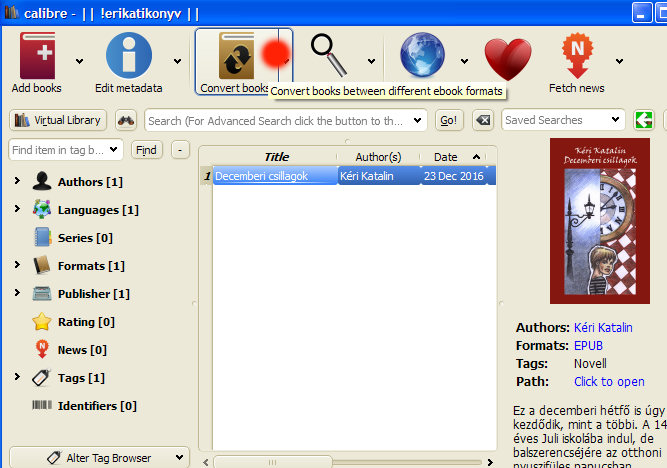
Task: Click the left scroll arrow of book list
Action: [206, 462]
